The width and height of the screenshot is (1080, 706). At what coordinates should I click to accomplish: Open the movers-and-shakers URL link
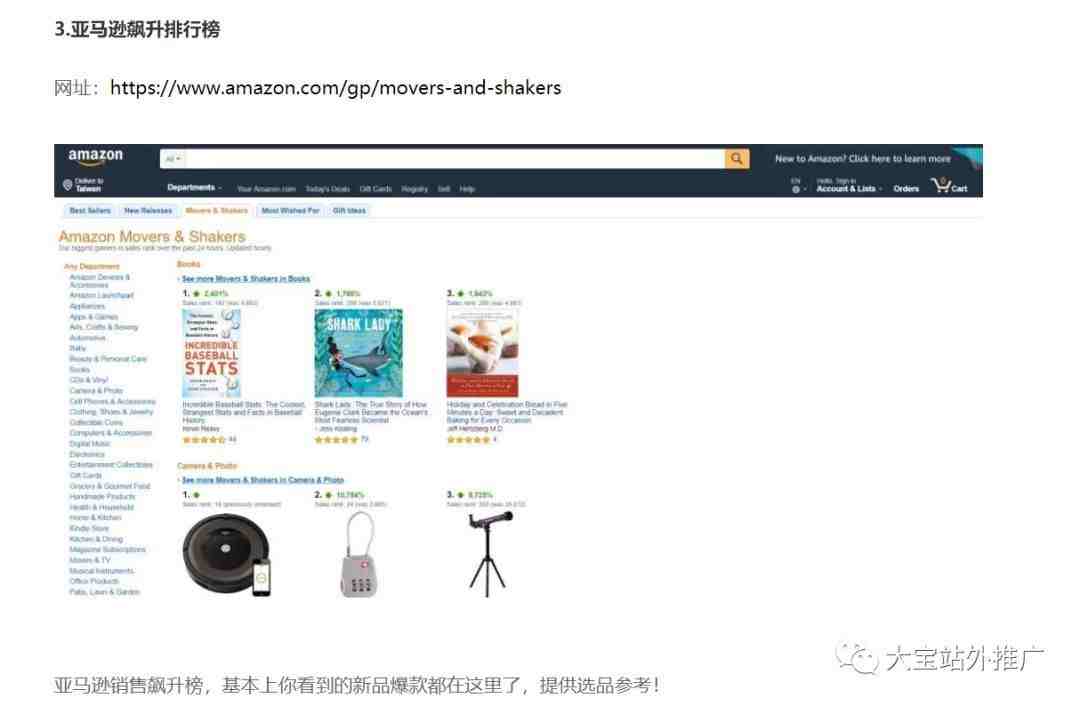point(335,87)
